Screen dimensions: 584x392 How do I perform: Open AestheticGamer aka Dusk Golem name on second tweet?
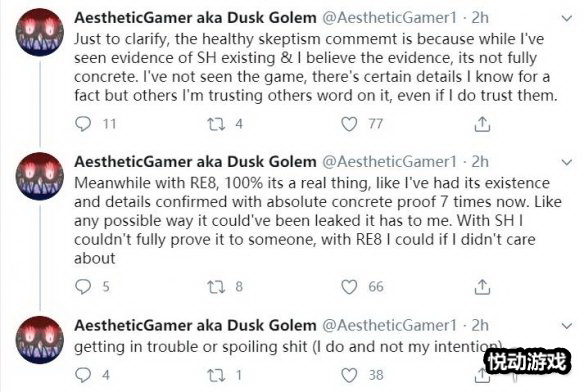click(195, 162)
